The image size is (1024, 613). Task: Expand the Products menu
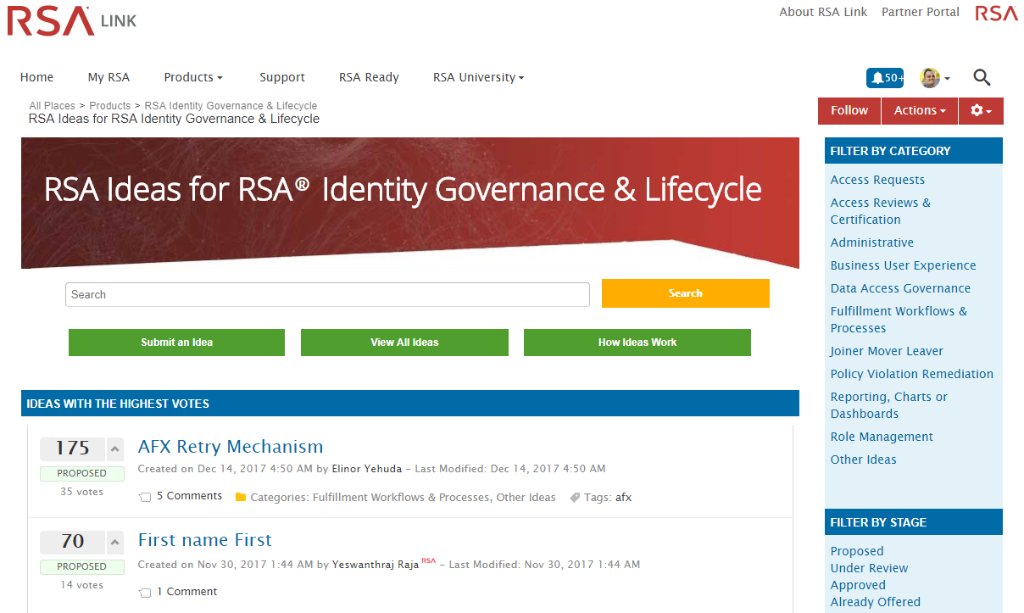pos(193,77)
